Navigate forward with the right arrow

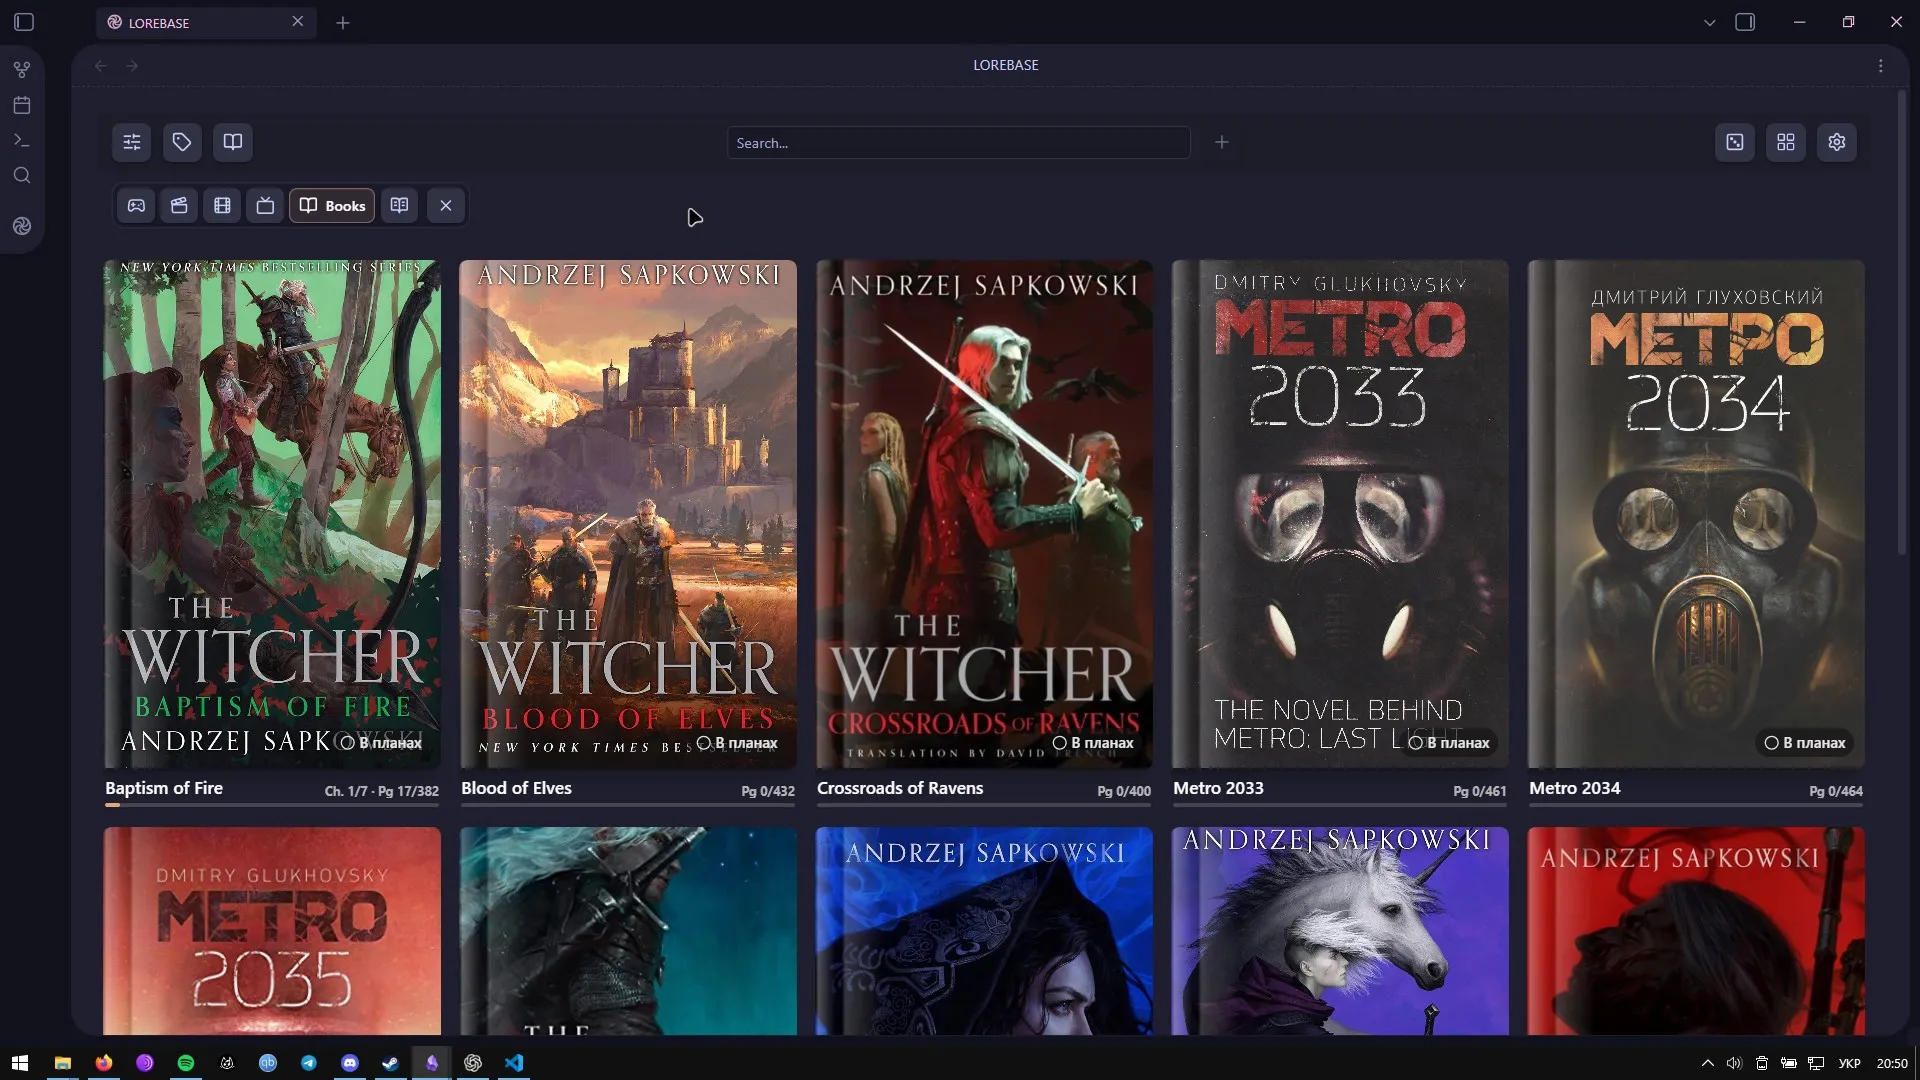tap(132, 66)
